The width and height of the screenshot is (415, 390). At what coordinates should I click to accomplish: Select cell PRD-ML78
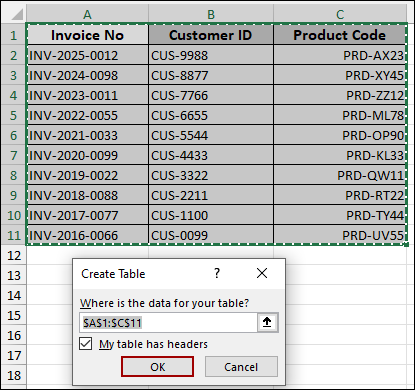pos(340,115)
